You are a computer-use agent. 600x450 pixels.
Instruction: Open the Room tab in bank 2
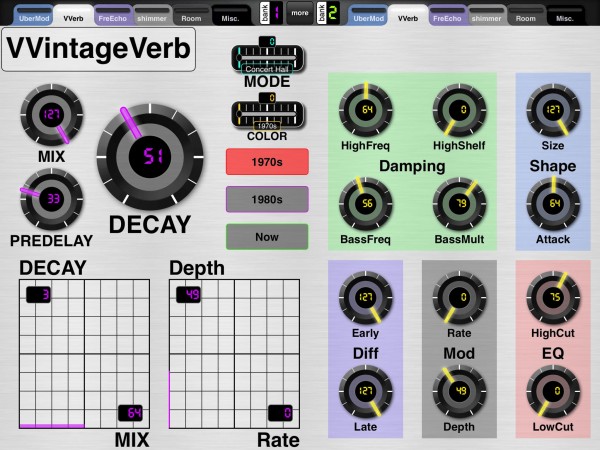pos(525,16)
